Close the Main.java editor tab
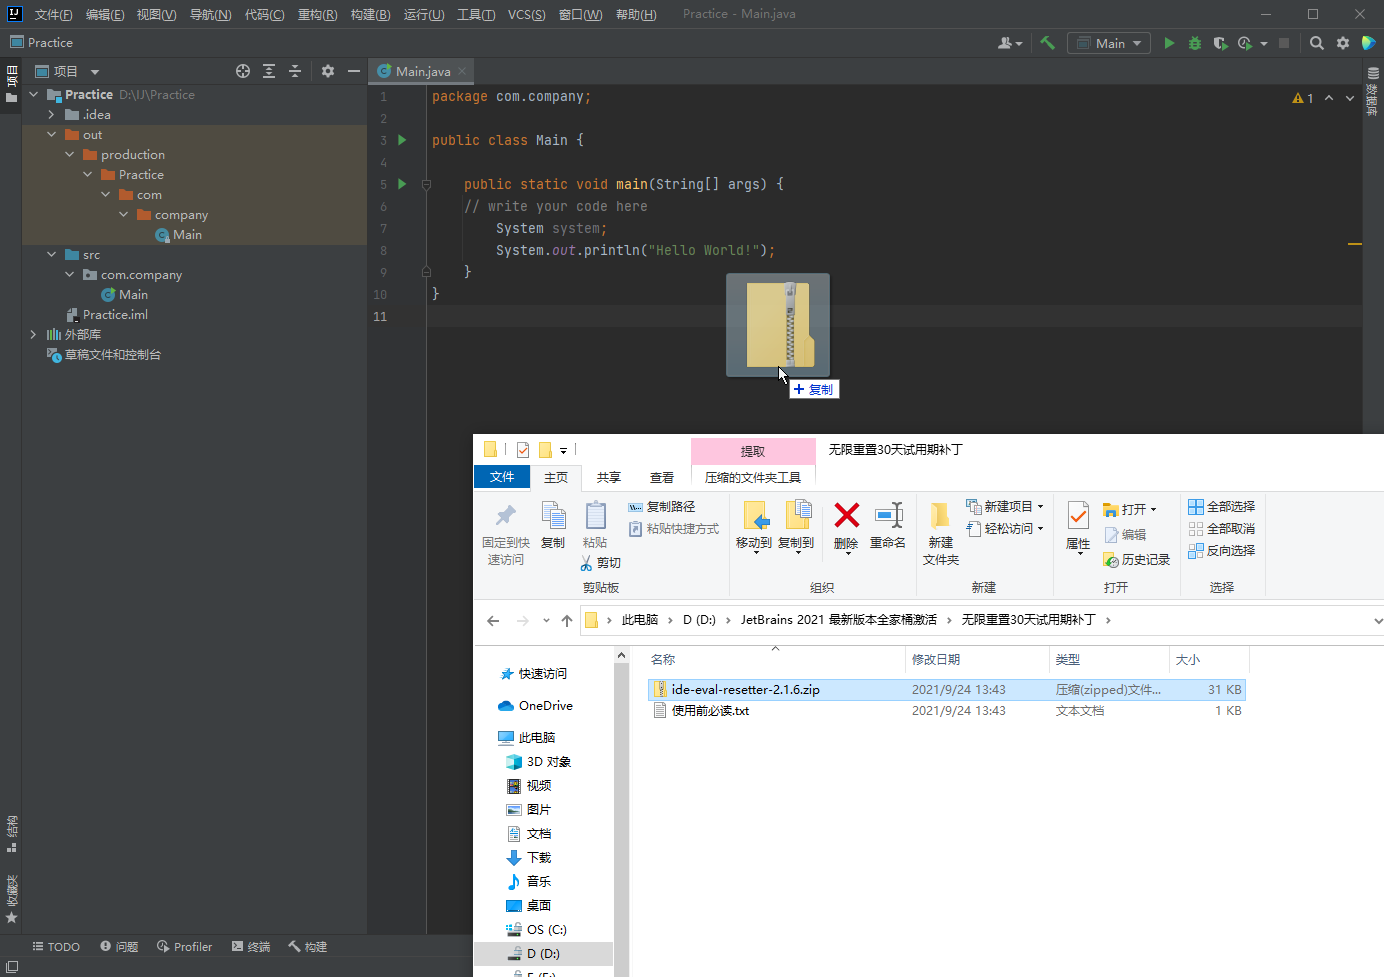The image size is (1384, 977). tap(462, 71)
